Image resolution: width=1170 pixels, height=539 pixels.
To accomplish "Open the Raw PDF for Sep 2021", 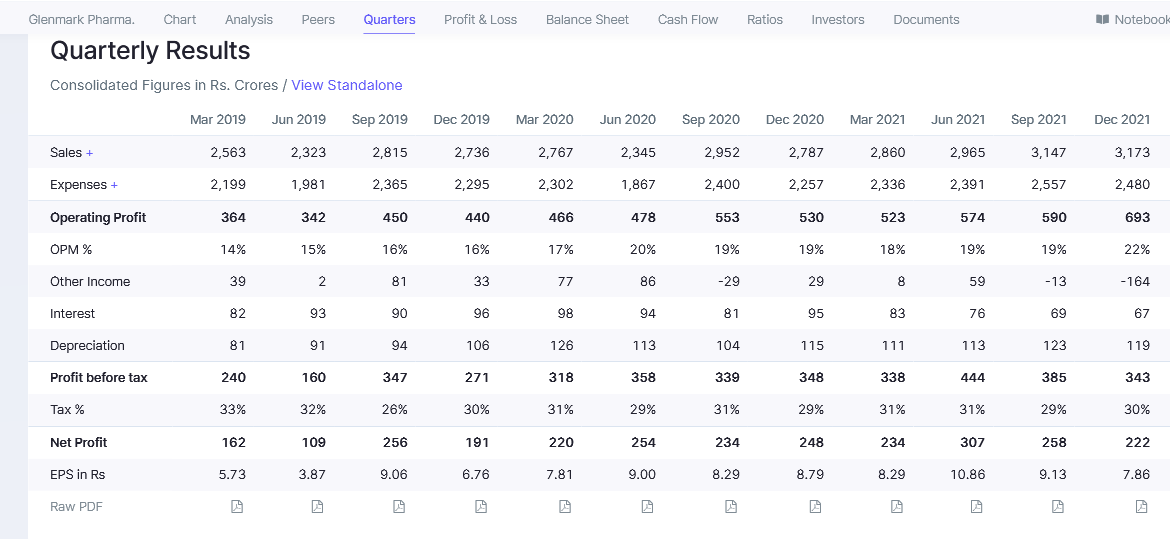I will (1058, 507).
